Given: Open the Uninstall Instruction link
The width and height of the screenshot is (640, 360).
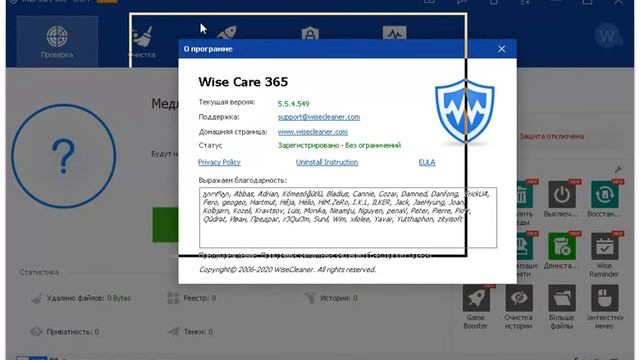Looking at the screenshot, I should coord(327,162).
